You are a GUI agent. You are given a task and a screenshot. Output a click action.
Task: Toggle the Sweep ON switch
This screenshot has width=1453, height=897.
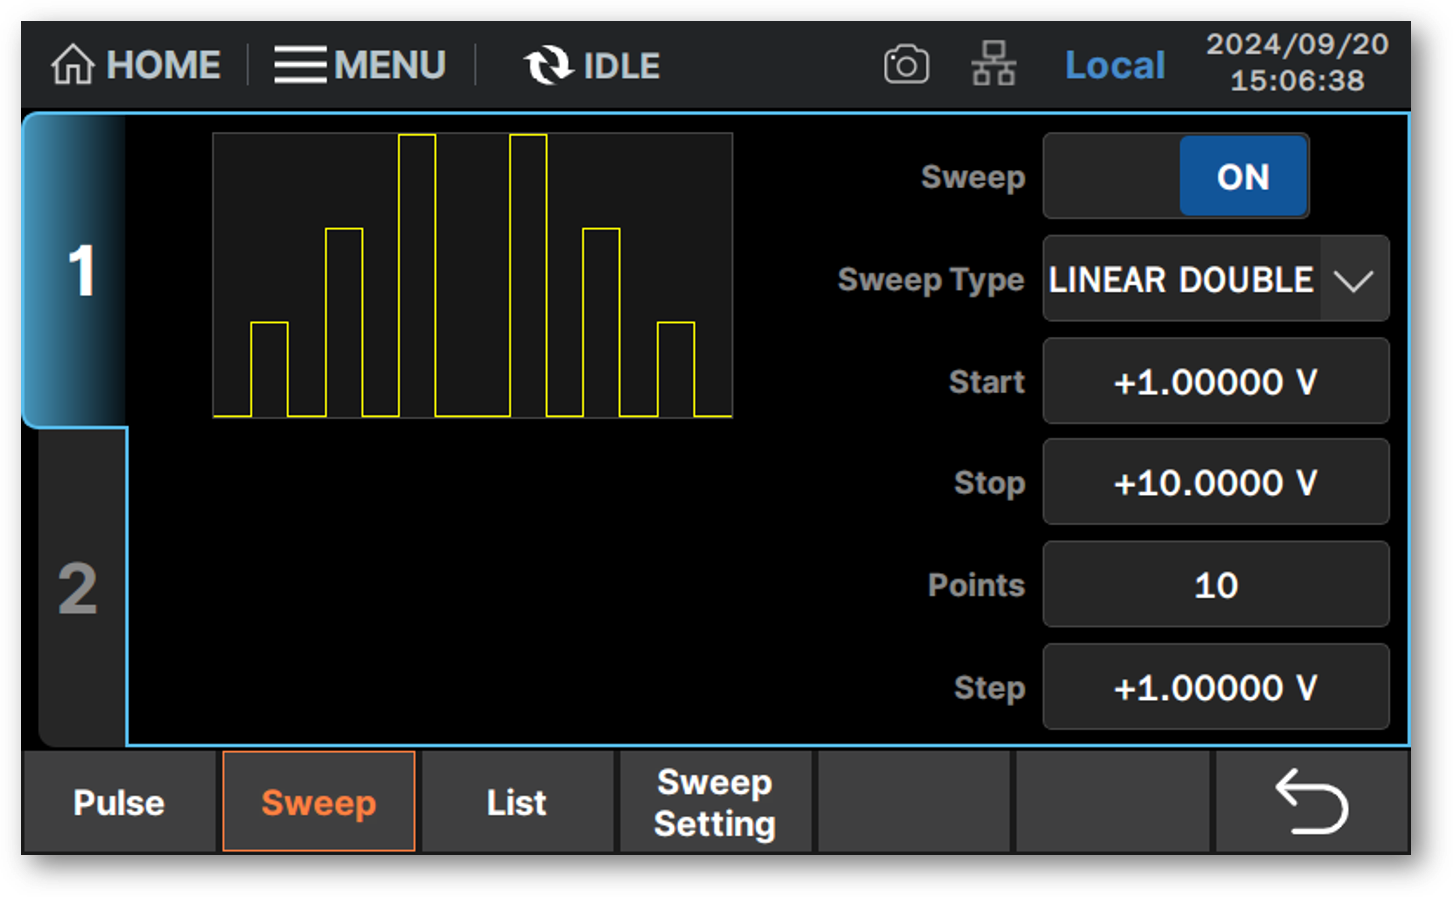[1176, 176]
